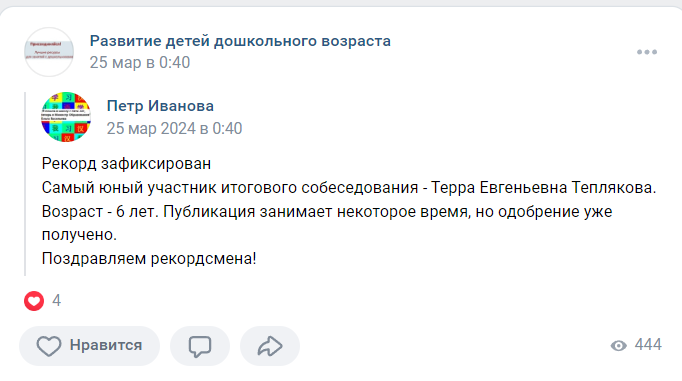Click the eye views icon
Image resolution: width=682 pixels, height=381 pixels.
pyautogui.click(x=618, y=346)
